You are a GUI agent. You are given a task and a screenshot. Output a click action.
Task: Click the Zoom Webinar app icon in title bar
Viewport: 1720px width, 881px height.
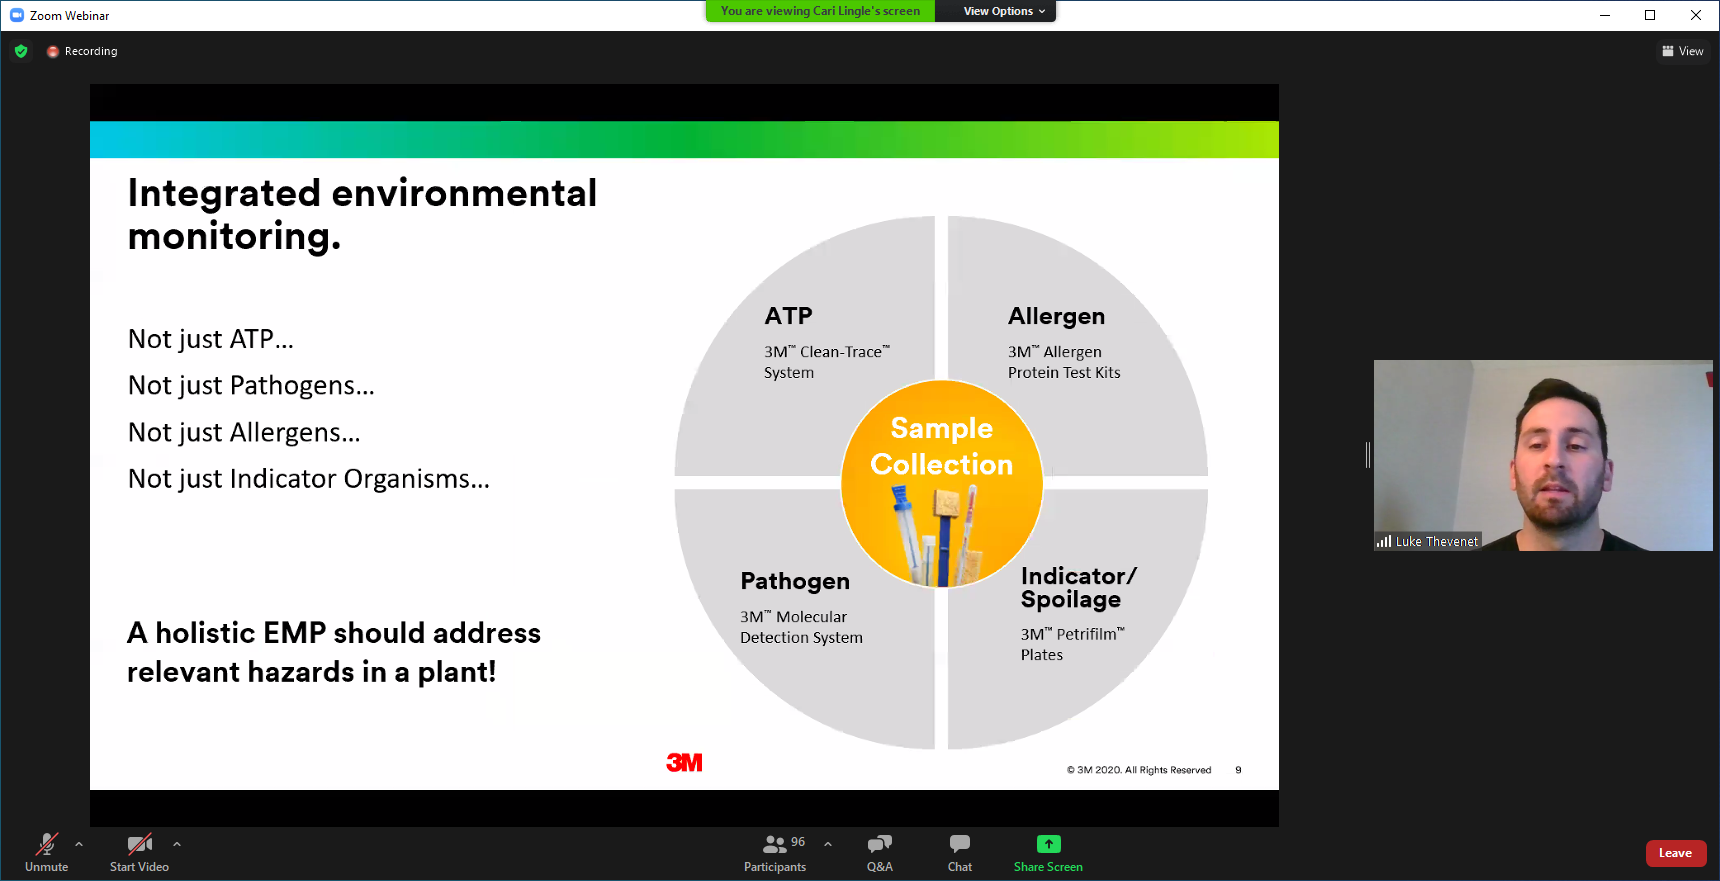pos(16,15)
